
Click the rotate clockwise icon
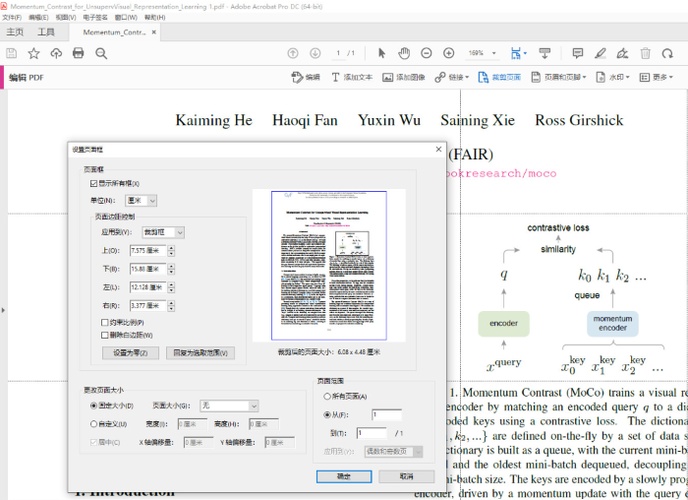point(667,54)
